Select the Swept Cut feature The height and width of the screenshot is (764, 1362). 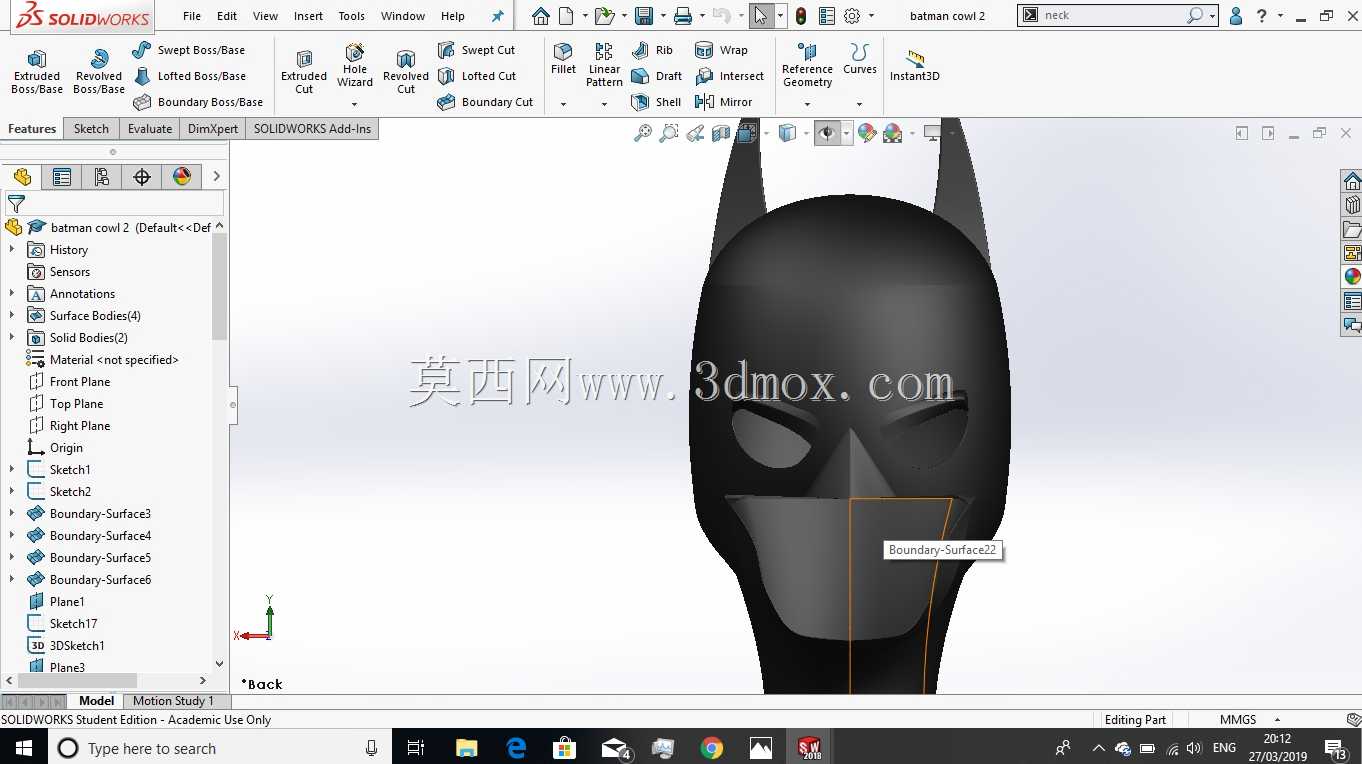[x=476, y=50]
